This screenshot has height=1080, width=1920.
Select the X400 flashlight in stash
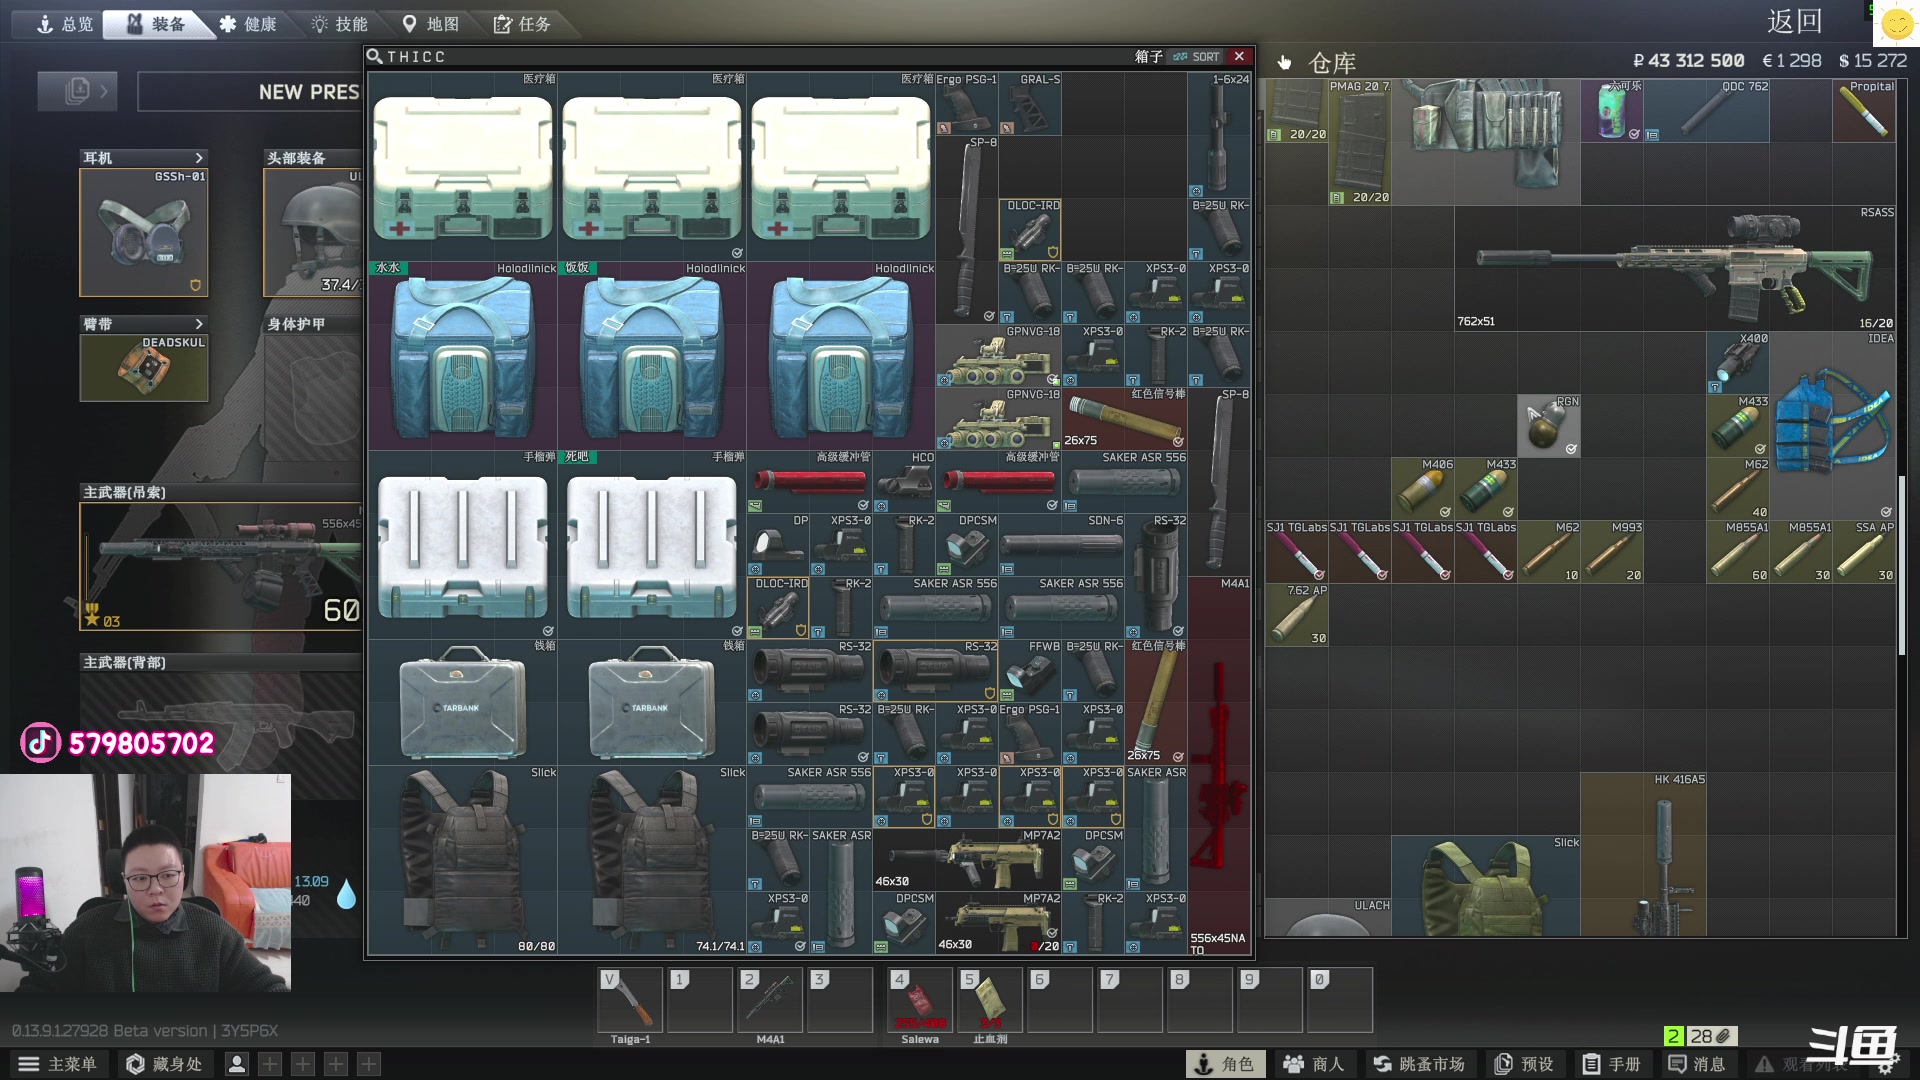pos(1738,362)
